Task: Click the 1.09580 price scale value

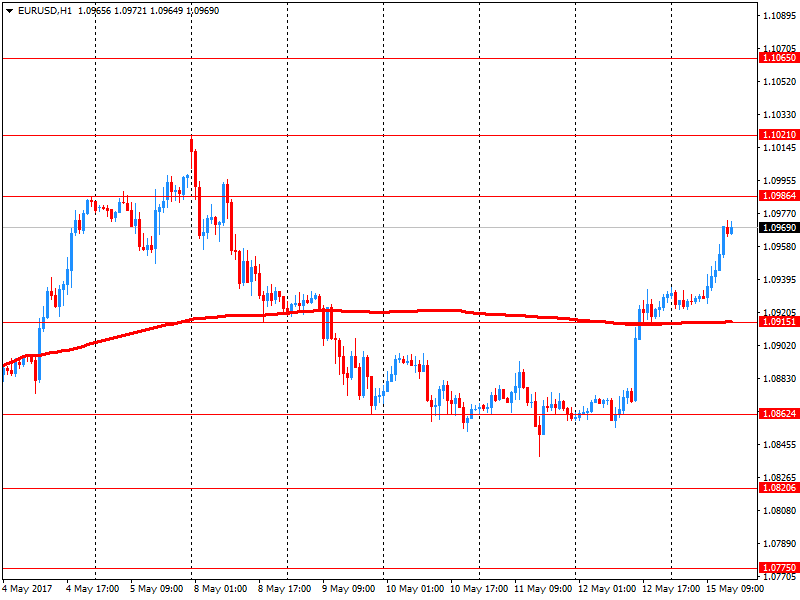Action: [780, 247]
